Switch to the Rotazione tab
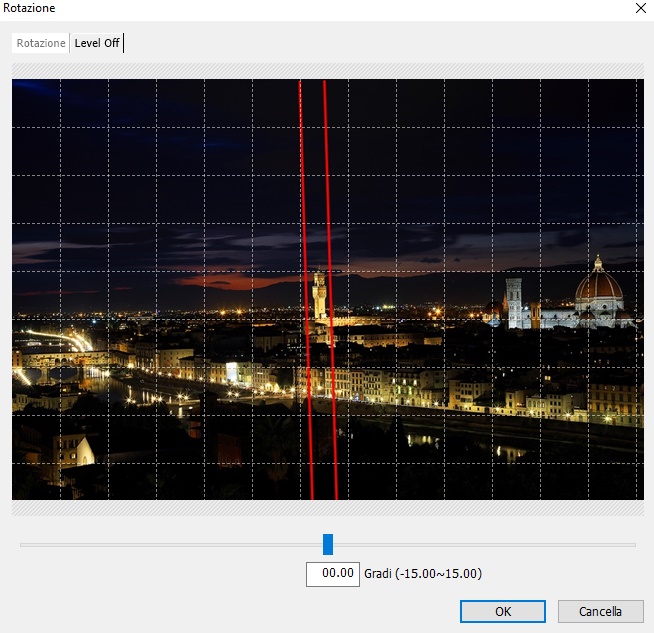654x633 pixels. coord(41,43)
